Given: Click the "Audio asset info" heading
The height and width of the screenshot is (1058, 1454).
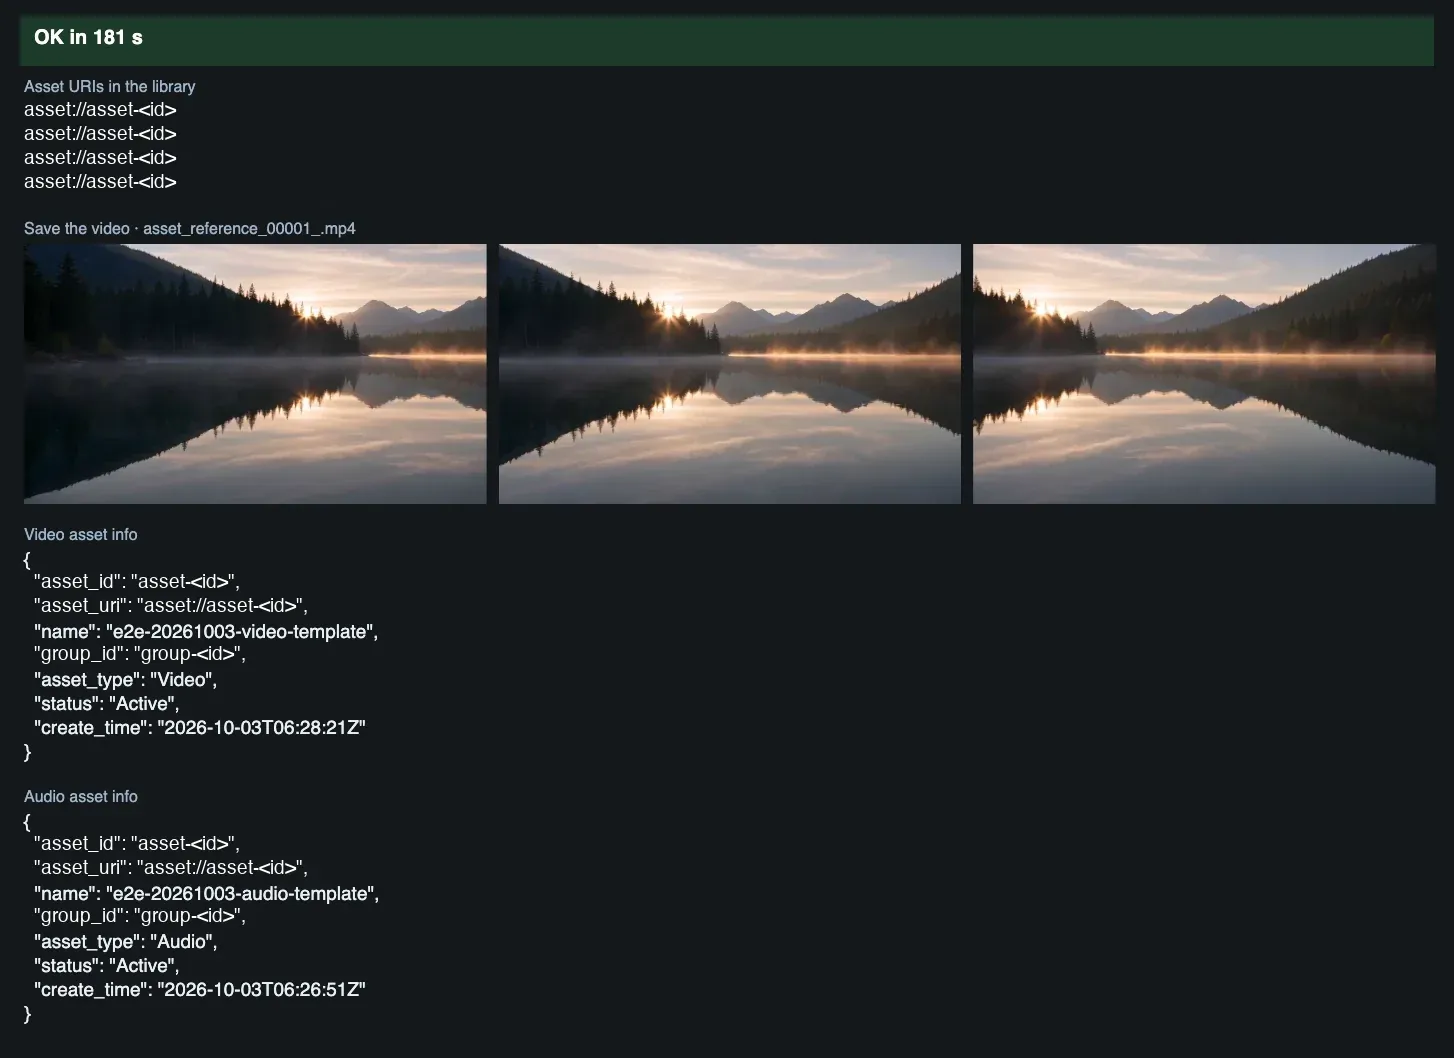Looking at the screenshot, I should click(x=81, y=797).
